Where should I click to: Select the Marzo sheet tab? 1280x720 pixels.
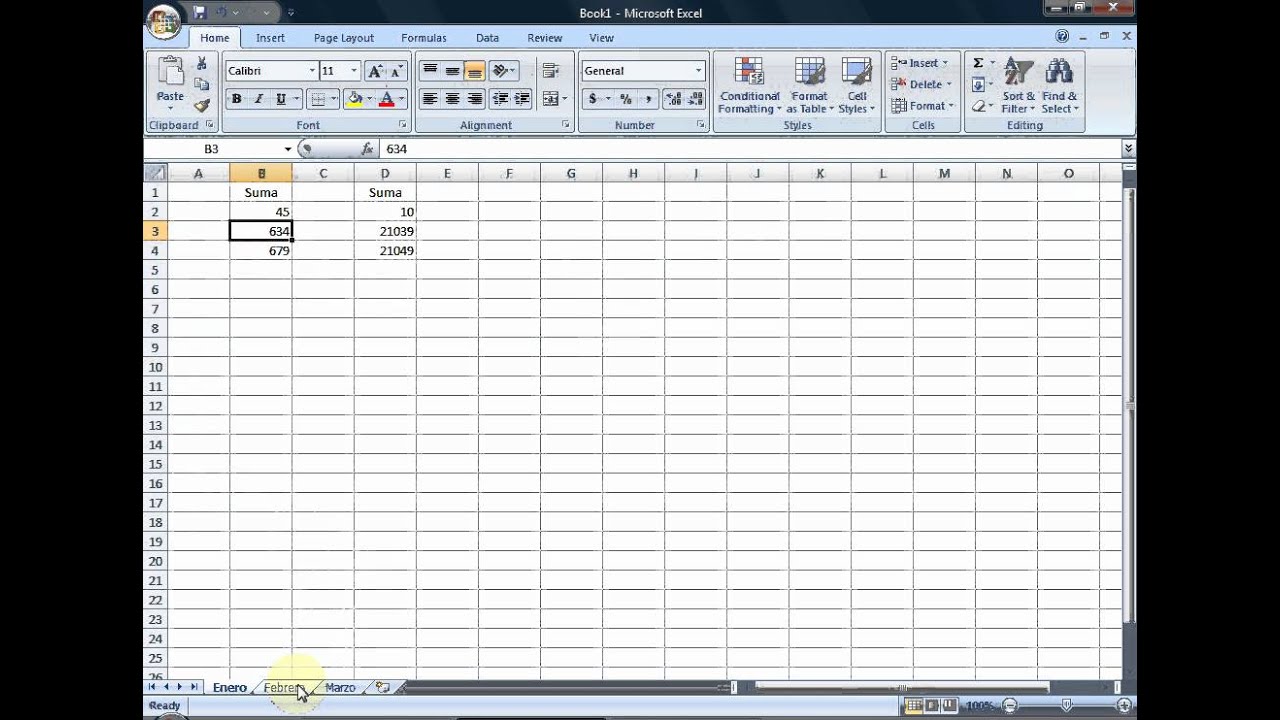click(340, 688)
